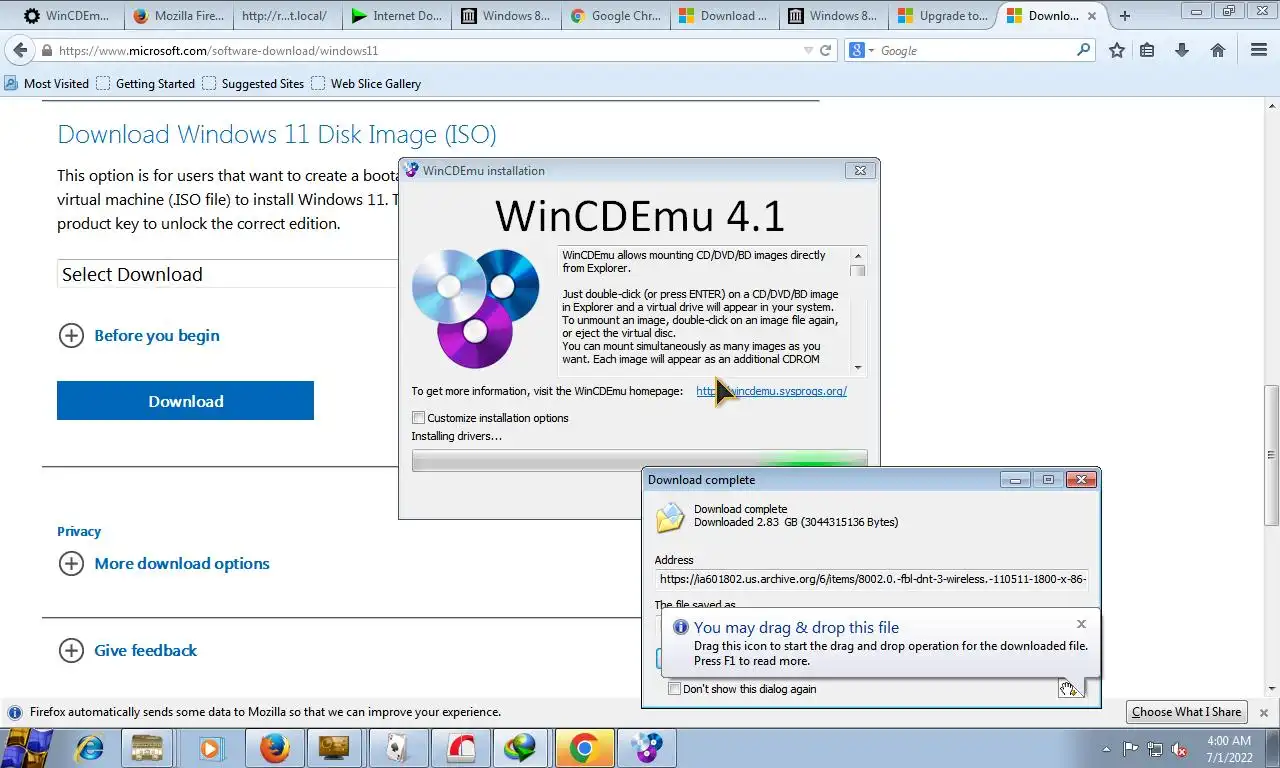Open the URL bar history dropdown arrow
Viewport: 1280px width, 768px height.
808,50
